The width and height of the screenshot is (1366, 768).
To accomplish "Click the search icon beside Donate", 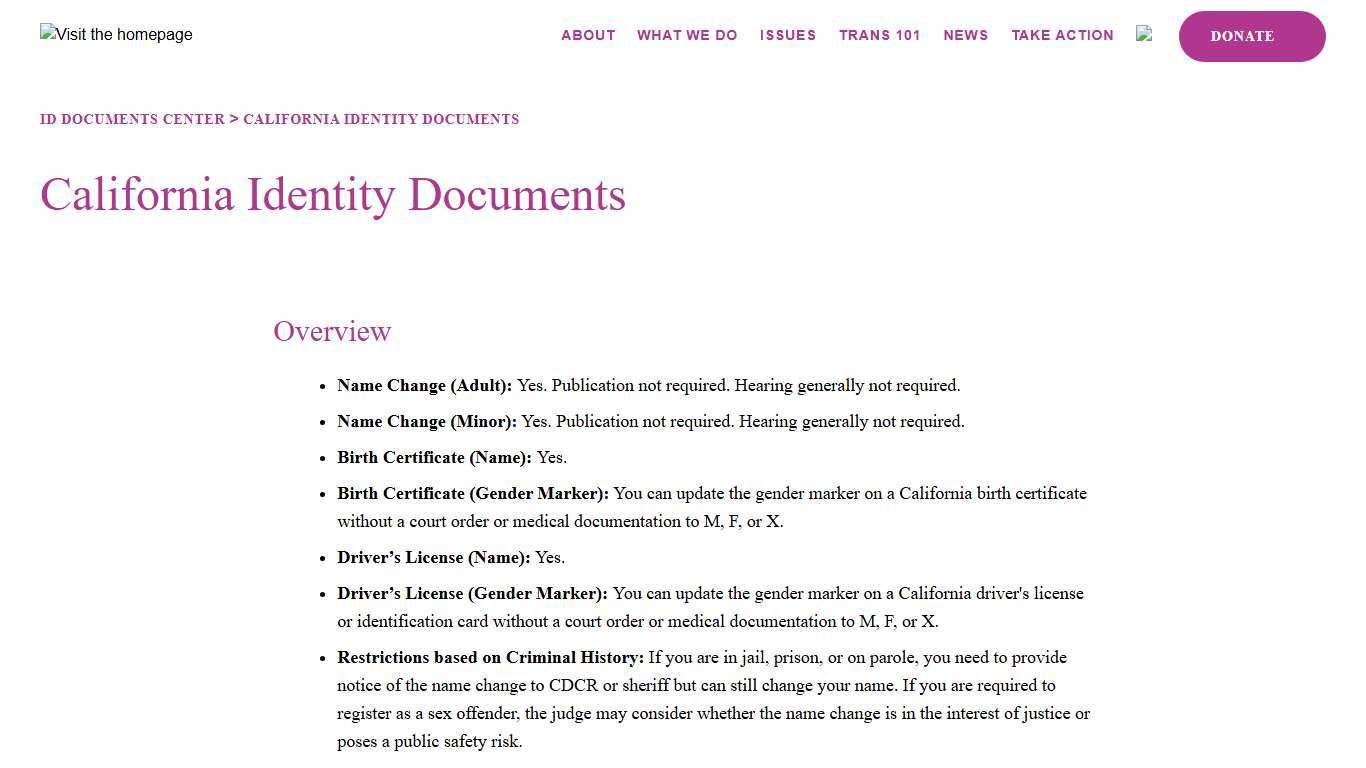I will [1144, 34].
